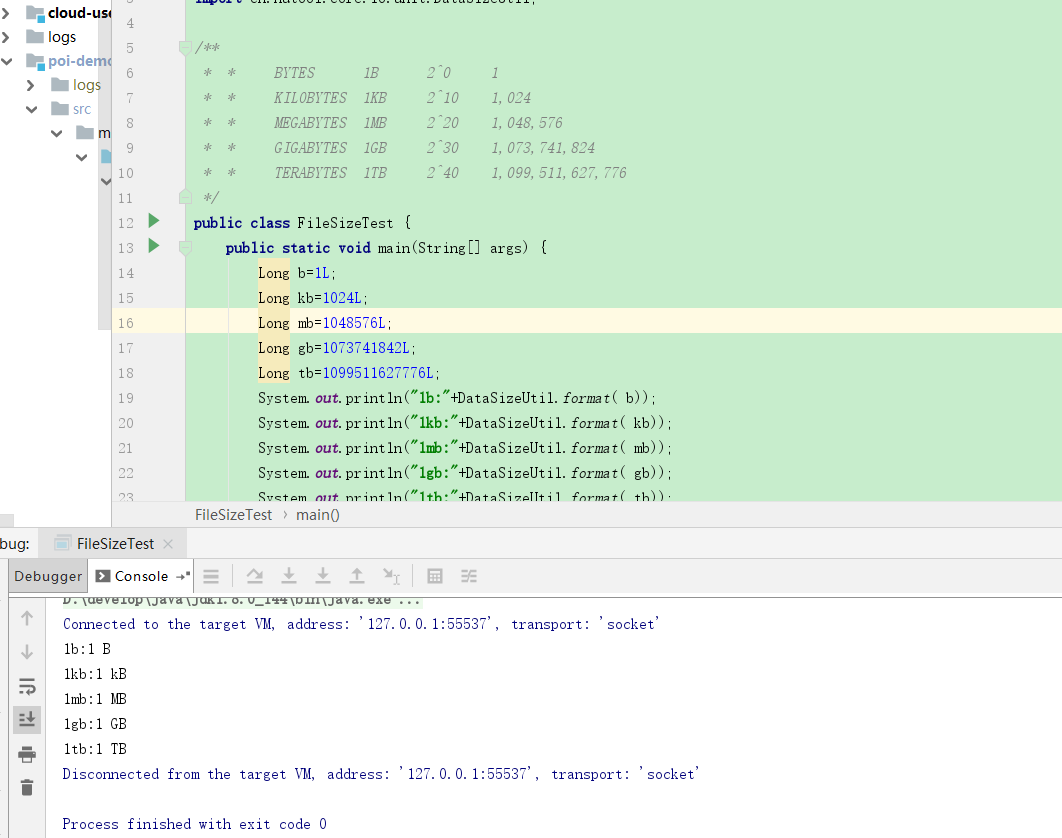Click console output line '1b:1 B'
Viewport: 1062px width, 838px height.
coord(87,649)
